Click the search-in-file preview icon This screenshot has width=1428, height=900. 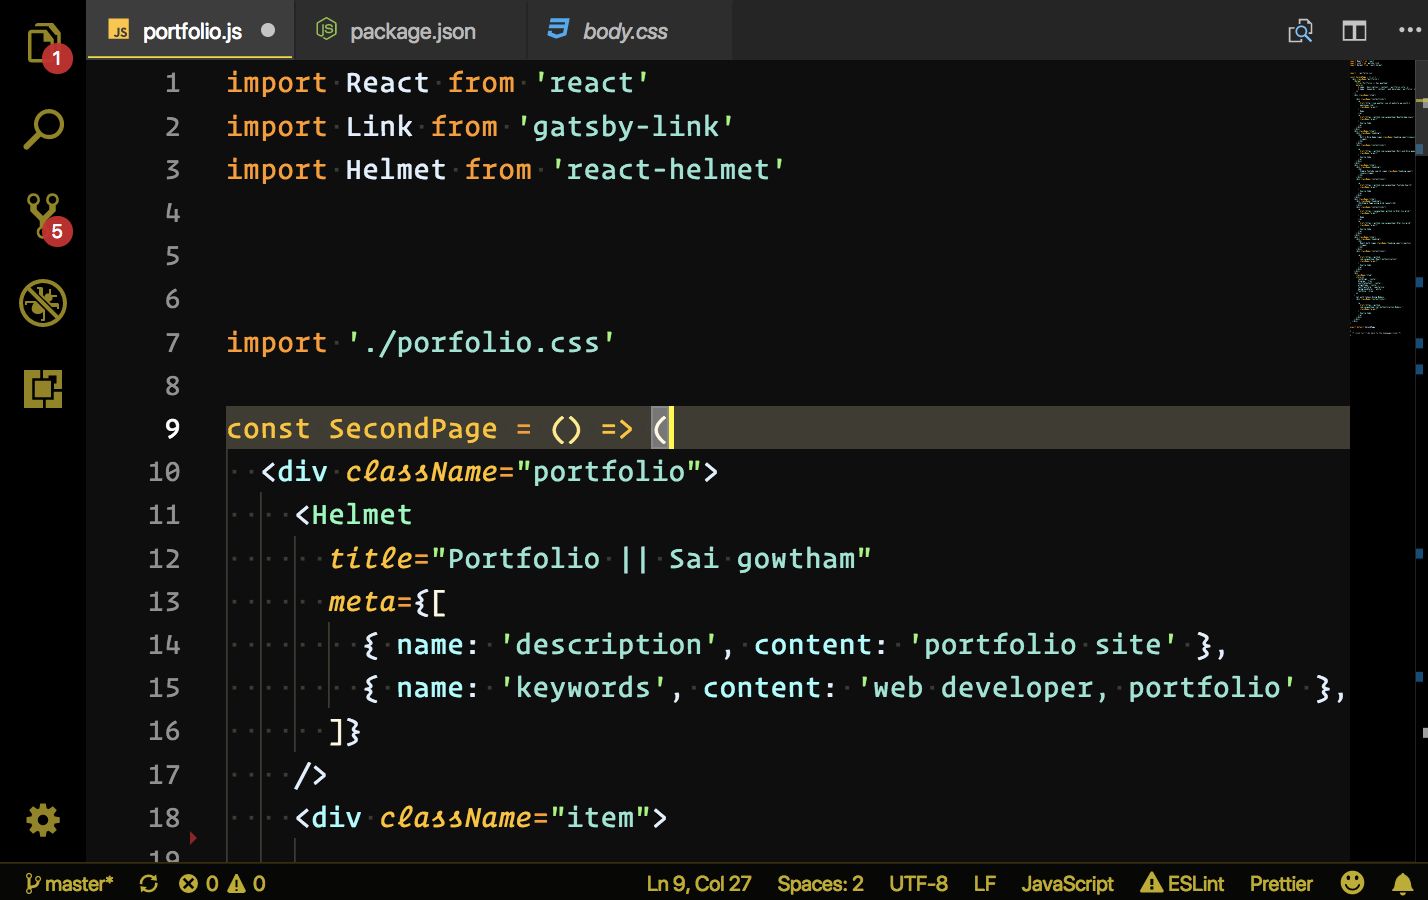(x=1300, y=31)
